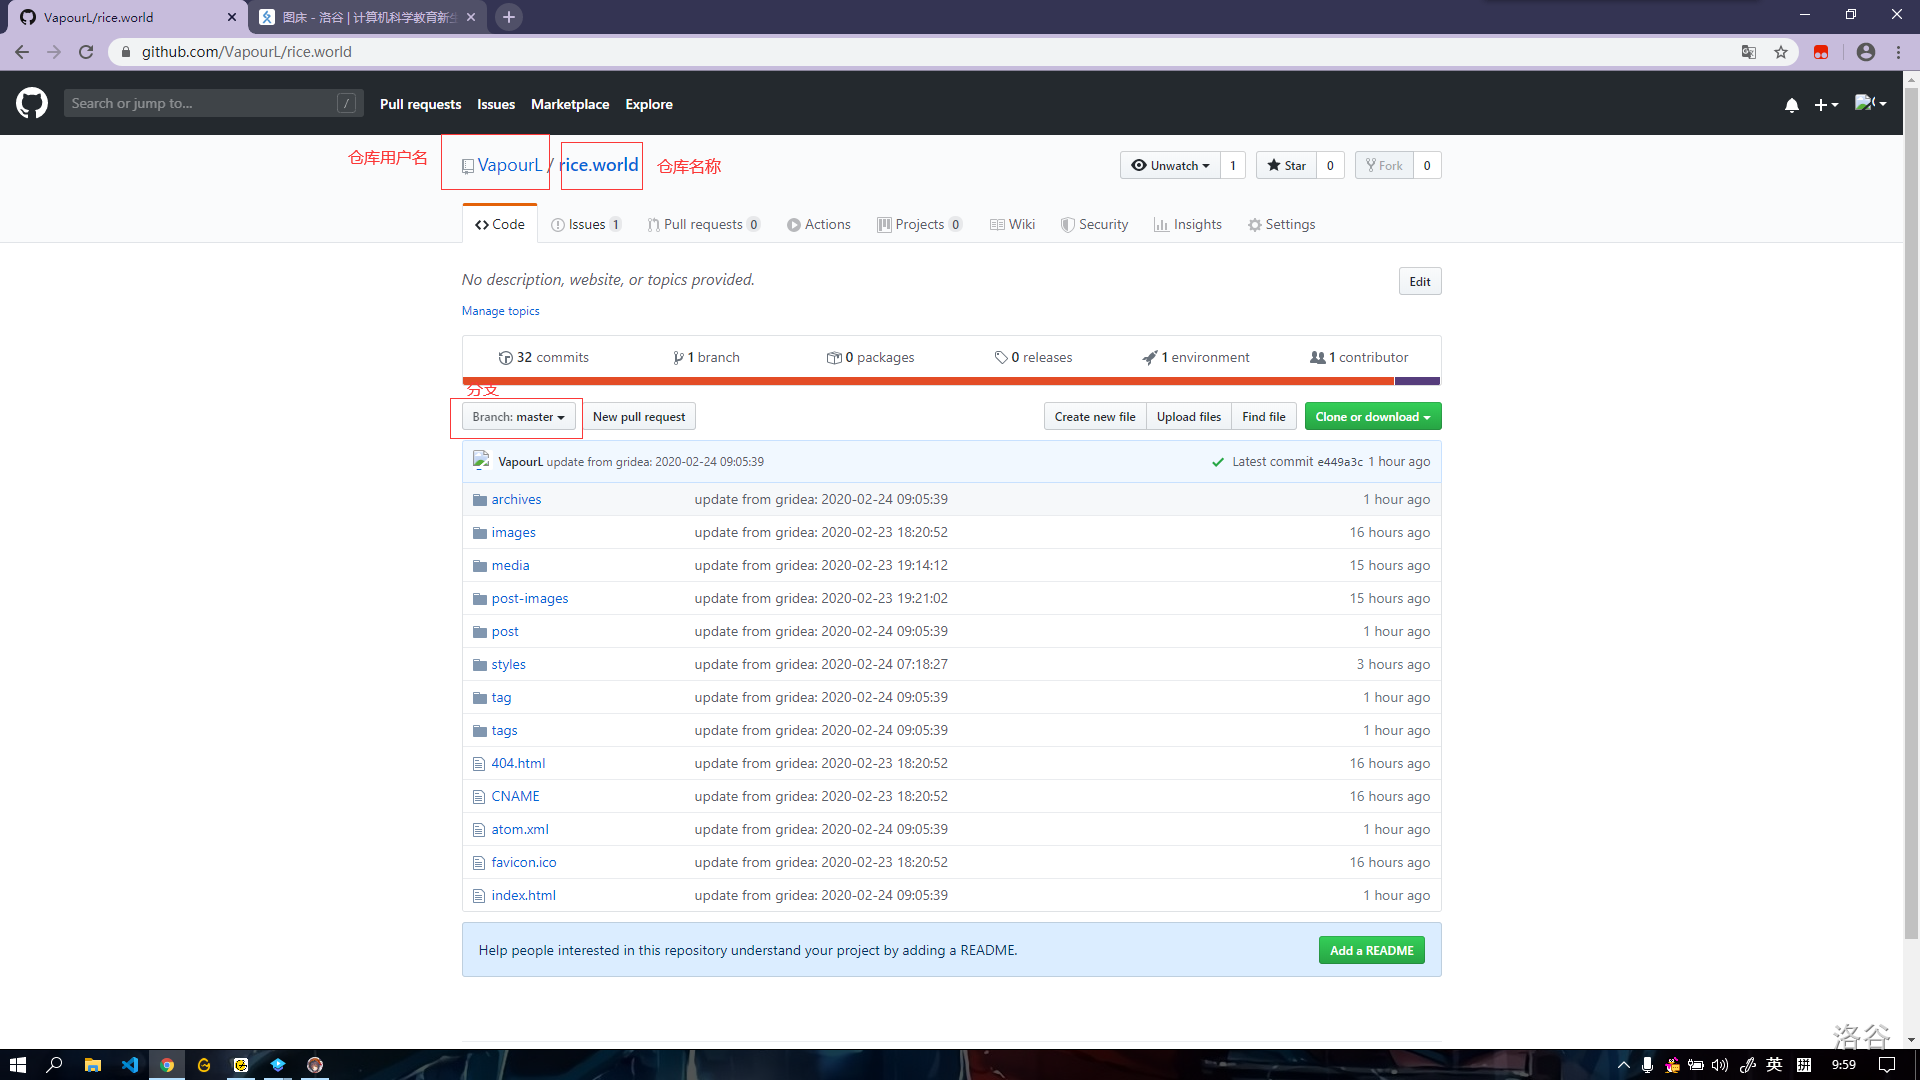Open Pull requests in top navigation
Viewport: 1920px width, 1080px height.
tap(420, 104)
